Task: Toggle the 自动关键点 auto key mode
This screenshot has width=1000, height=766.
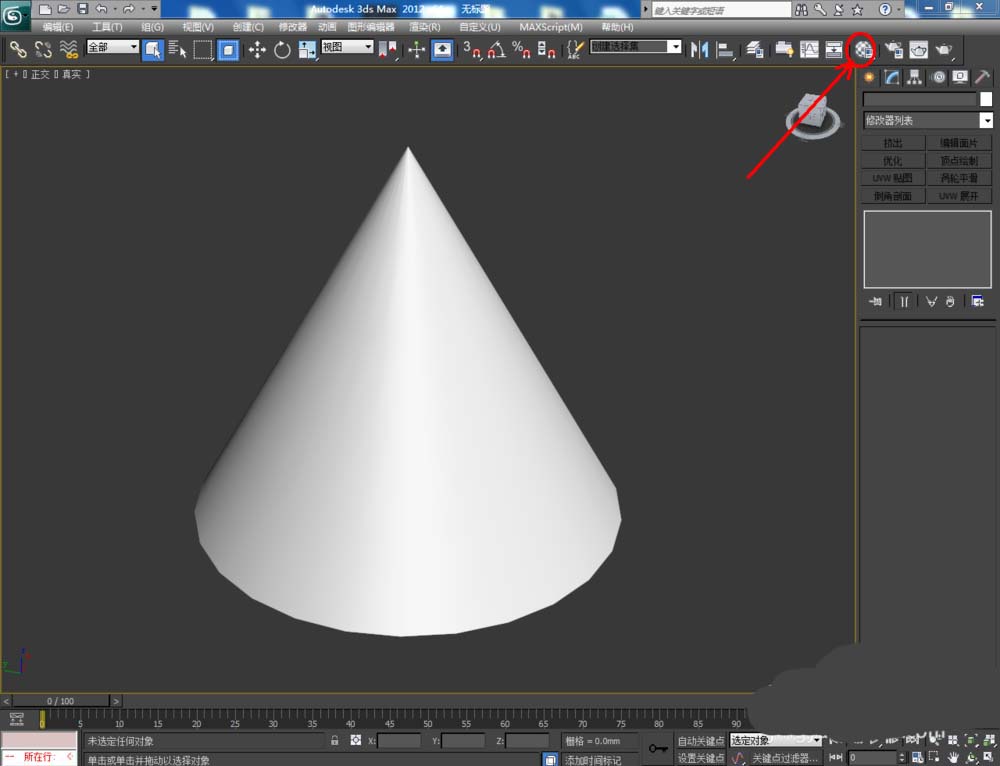Action: coord(700,741)
